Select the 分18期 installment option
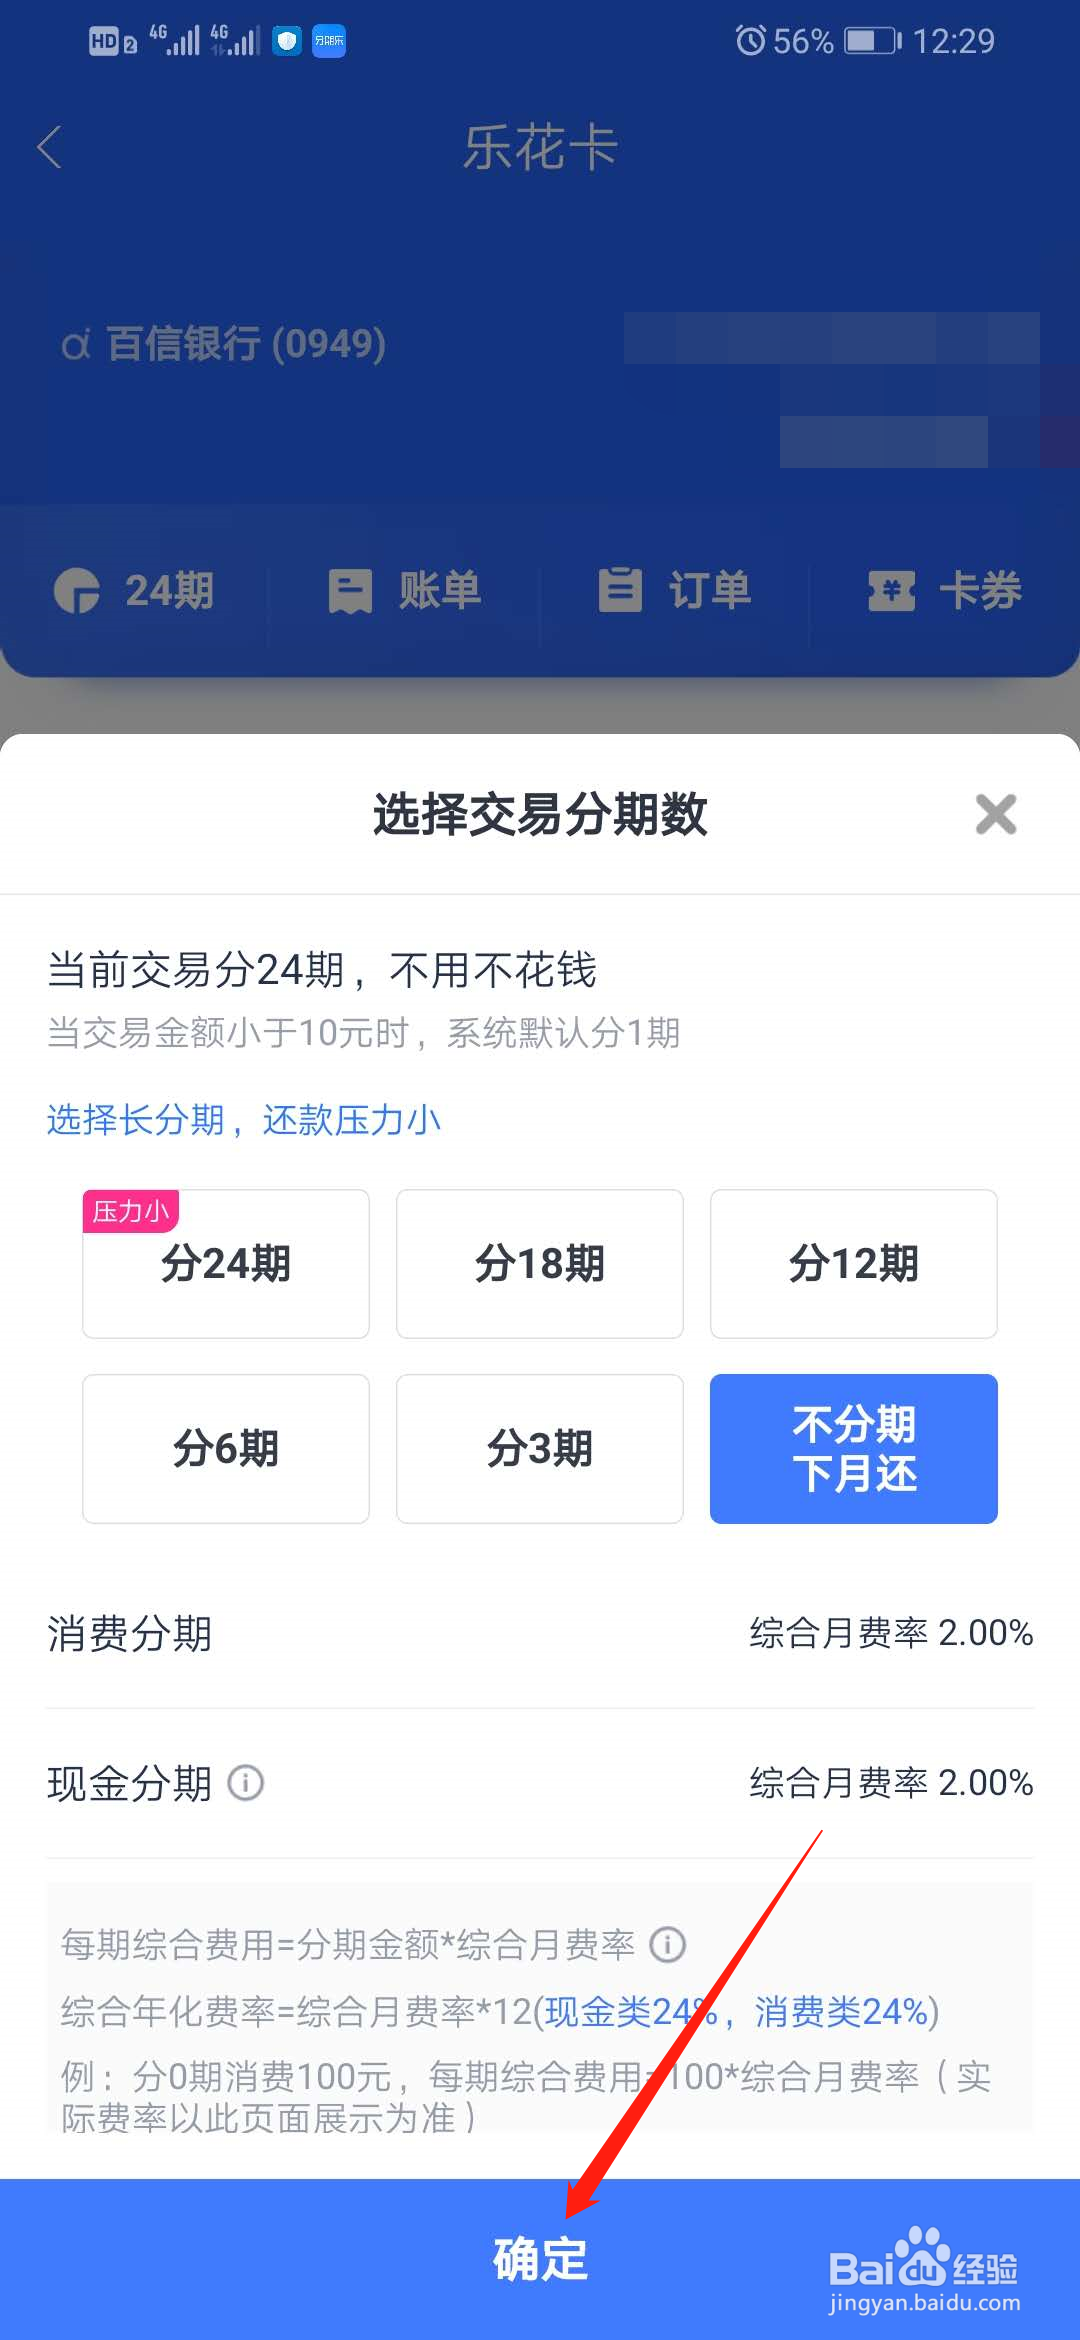The height and width of the screenshot is (2340, 1080). click(x=539, y=1264)
